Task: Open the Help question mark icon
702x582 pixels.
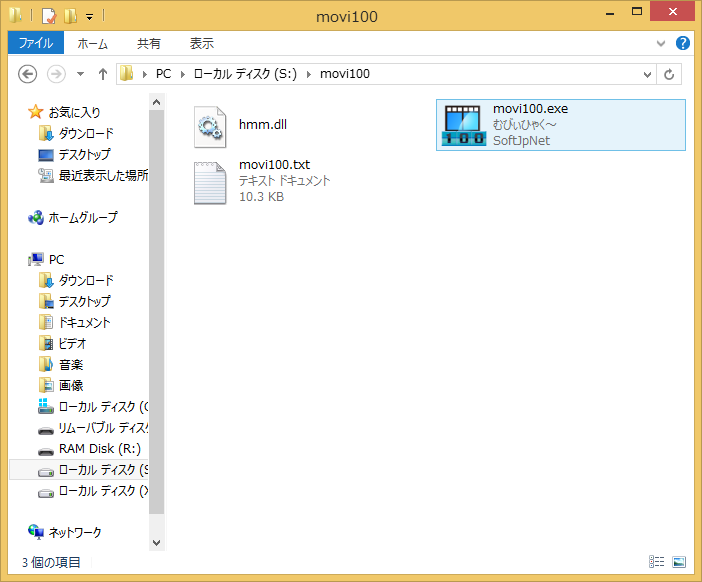Action: (x=683, y=43)
